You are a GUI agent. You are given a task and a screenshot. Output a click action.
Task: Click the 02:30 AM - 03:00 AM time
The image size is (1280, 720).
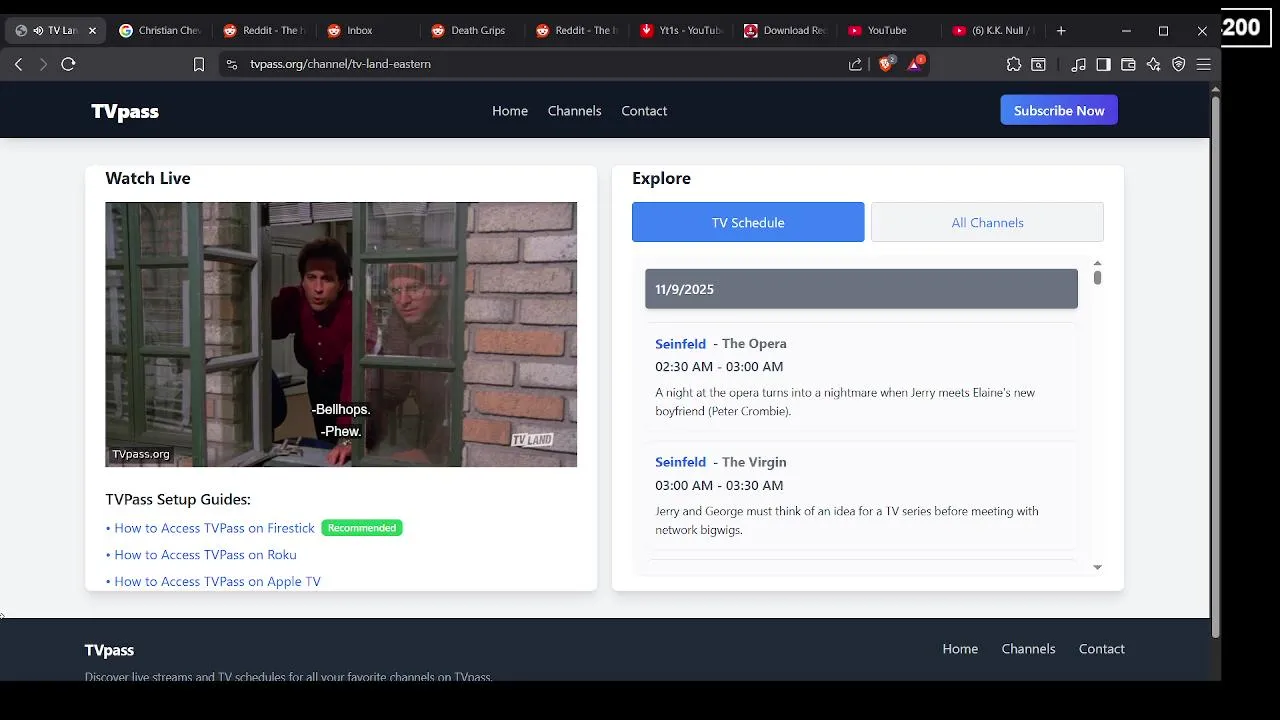point(719,367)
